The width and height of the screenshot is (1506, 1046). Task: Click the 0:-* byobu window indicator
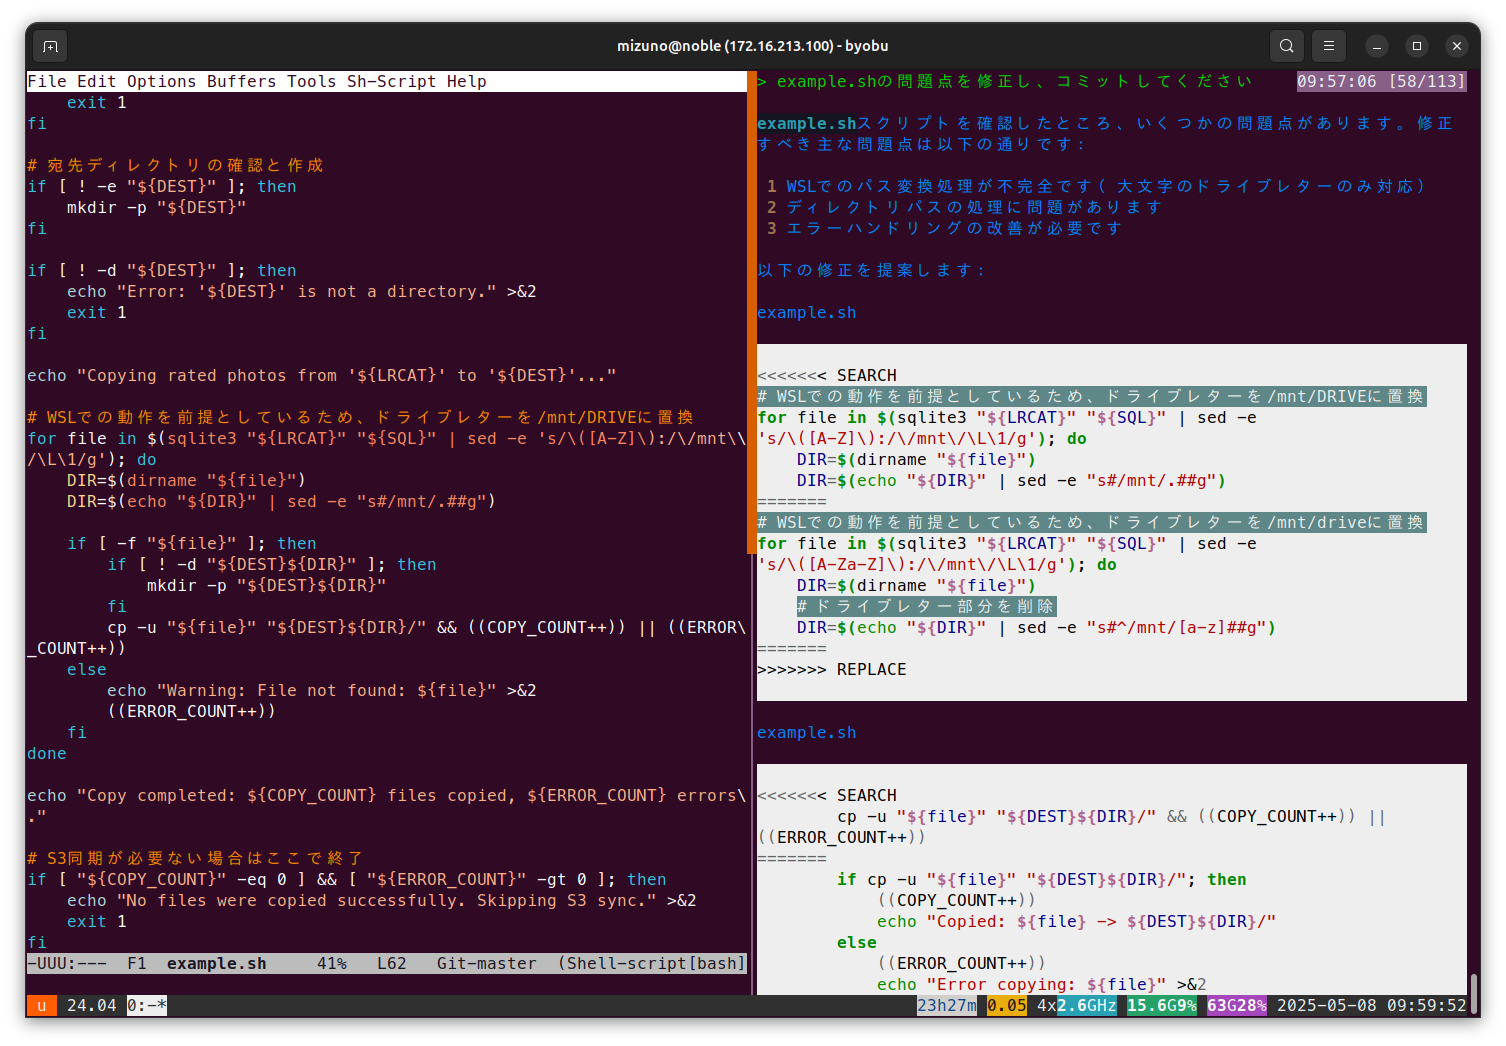coord(147,1005)
